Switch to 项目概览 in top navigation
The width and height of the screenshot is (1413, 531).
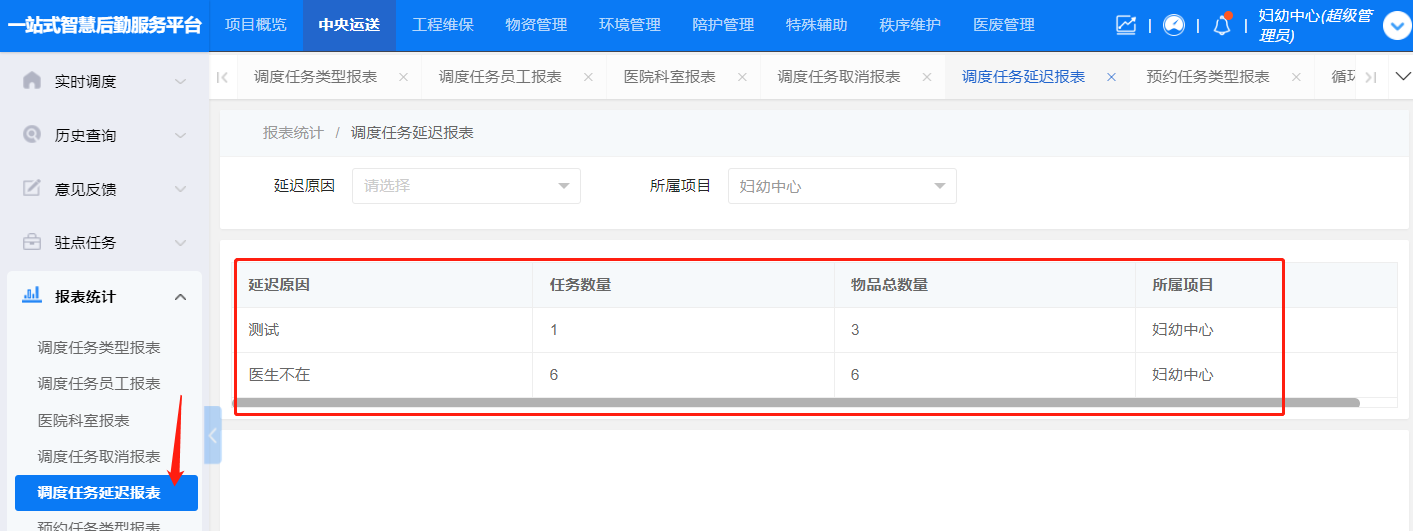256,25
